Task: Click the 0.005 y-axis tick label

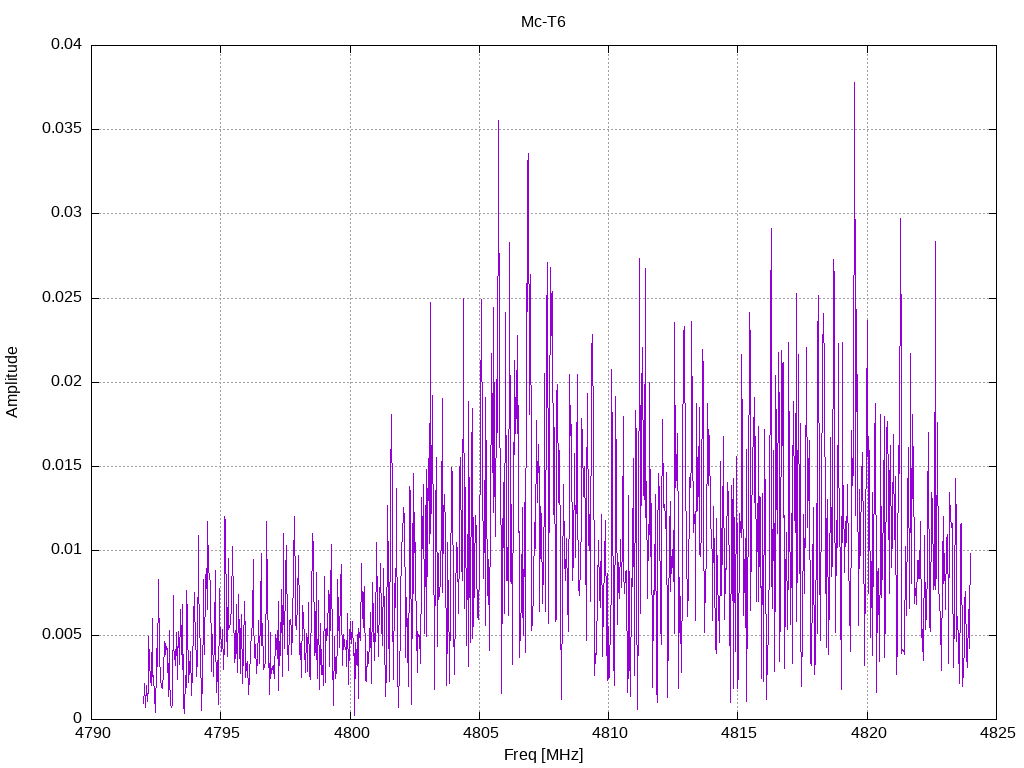Action: pos(62,635)
